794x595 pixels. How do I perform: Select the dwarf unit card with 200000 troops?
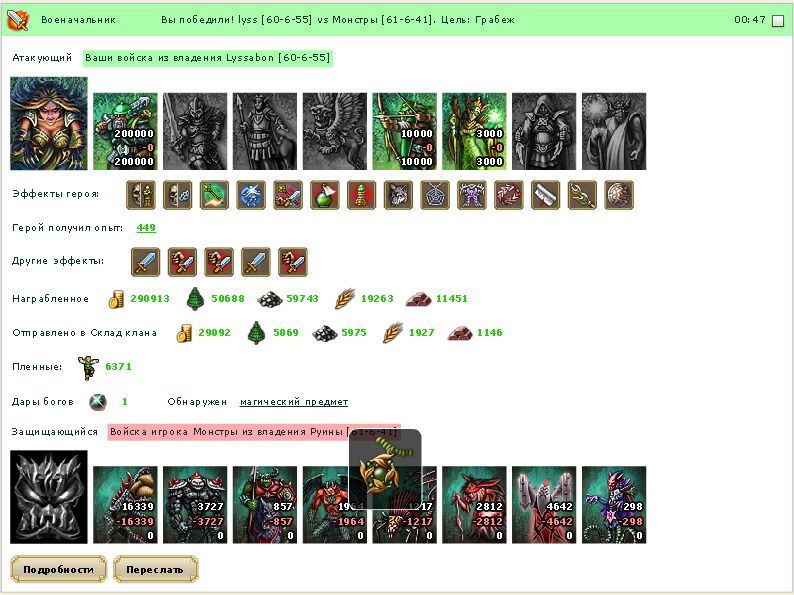(125, 131)
